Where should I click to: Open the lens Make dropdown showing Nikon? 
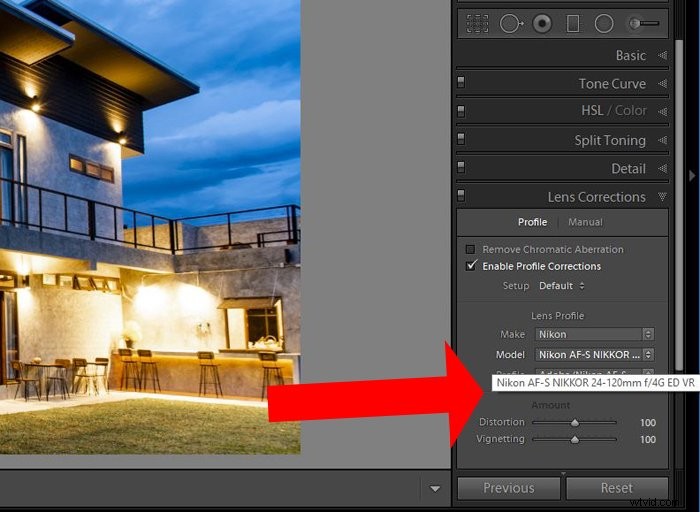595,334
